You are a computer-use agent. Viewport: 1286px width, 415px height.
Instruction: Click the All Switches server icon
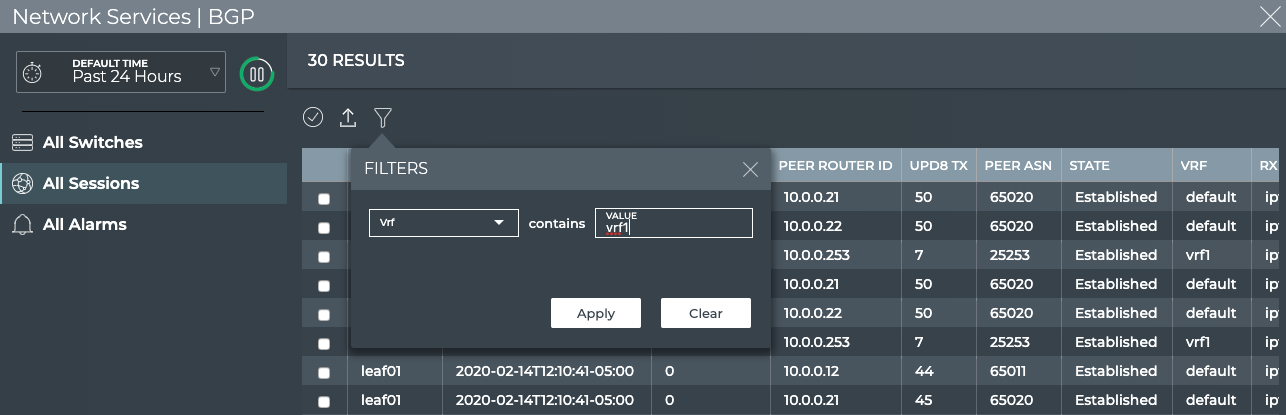pyautogui.click(x=22, y=143)
